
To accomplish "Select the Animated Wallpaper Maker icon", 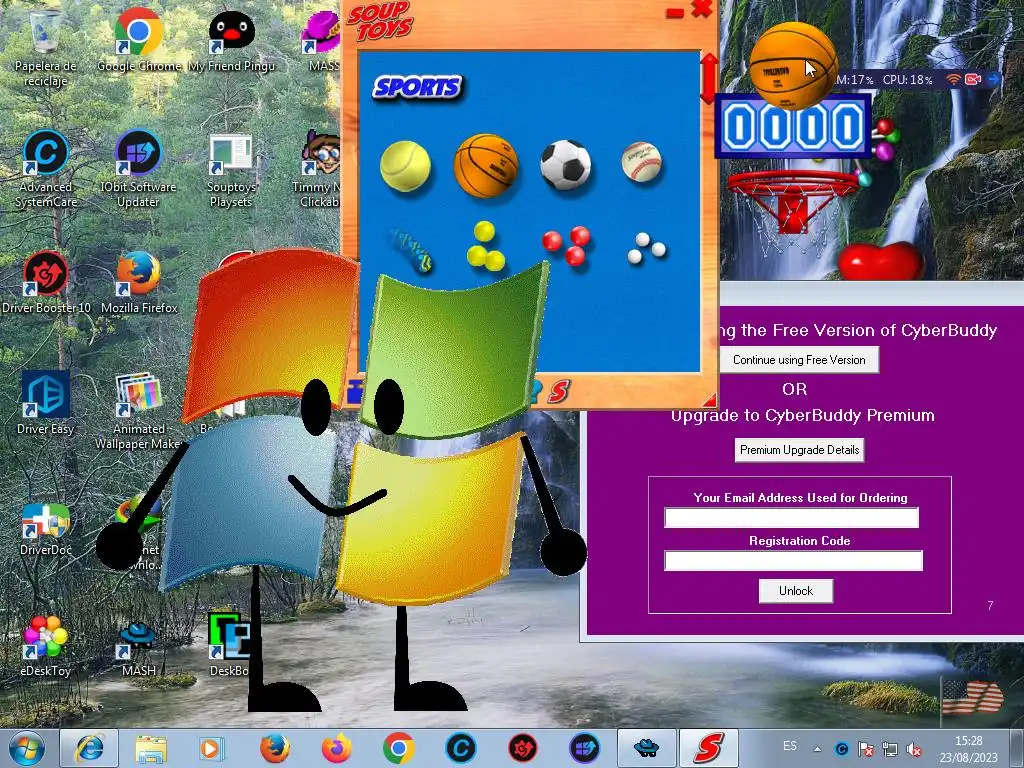I will coord(138,411).
